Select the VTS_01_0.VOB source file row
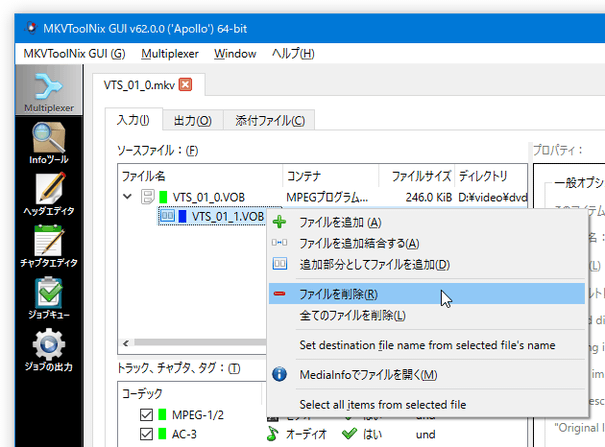Viewport: 605px width, 447px height. 323,197
